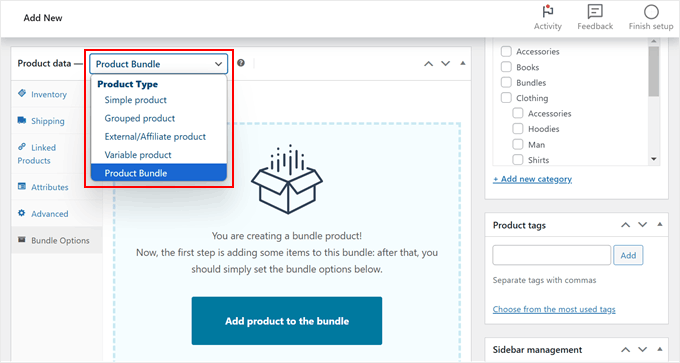Open the Product Bundle type dropdown
This screenshot has height=363, width=680.
coord(159,64)
